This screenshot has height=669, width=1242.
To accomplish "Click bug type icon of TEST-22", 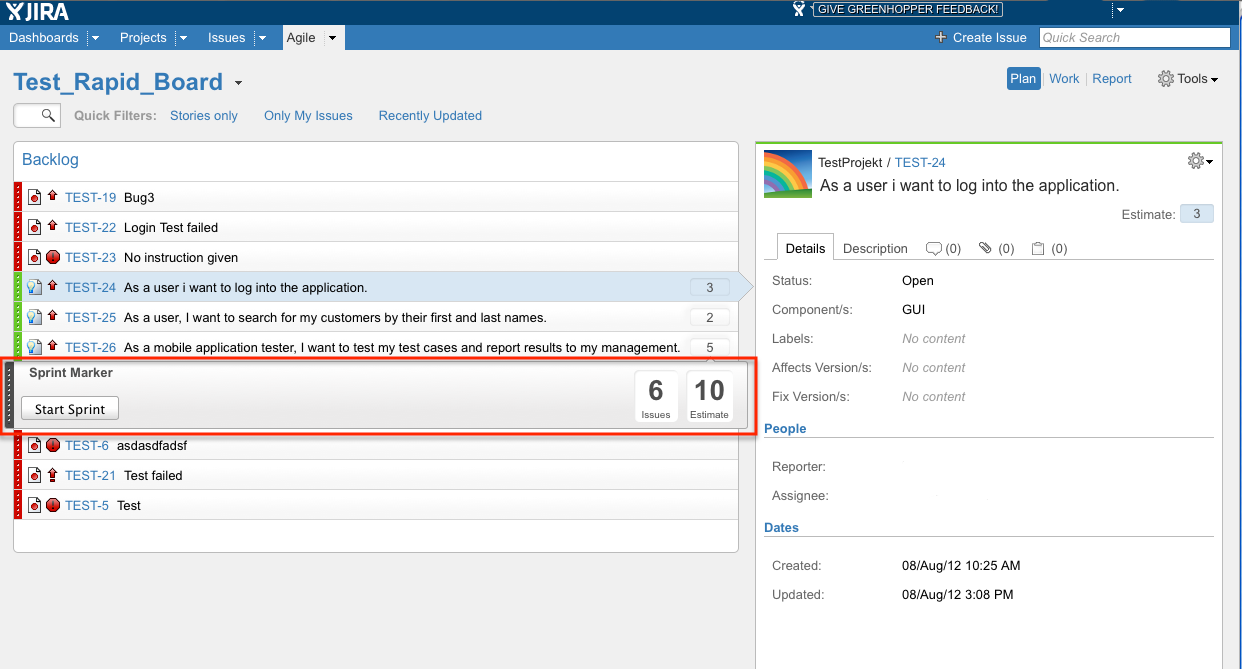I will click(34, 227).
